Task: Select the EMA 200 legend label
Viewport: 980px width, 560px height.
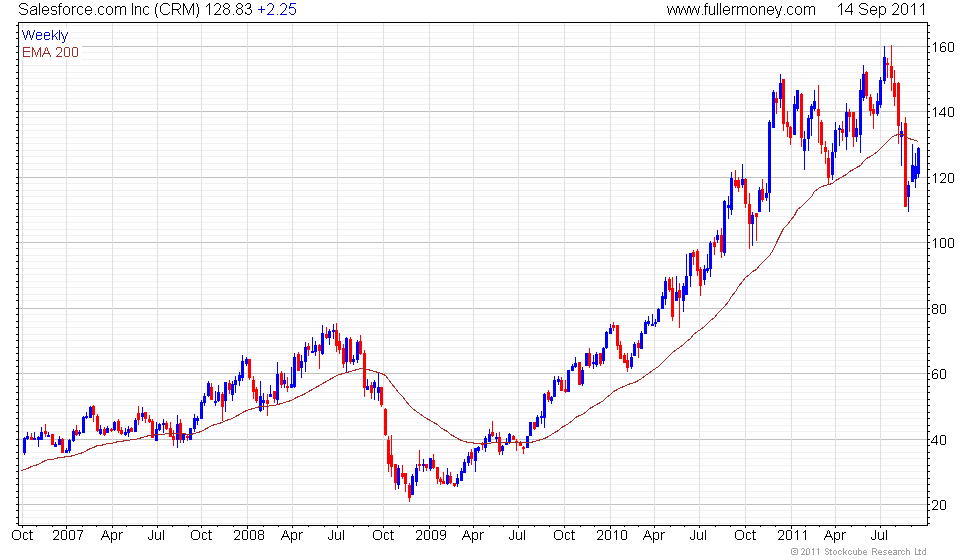Action: click(x=50, y=52)
